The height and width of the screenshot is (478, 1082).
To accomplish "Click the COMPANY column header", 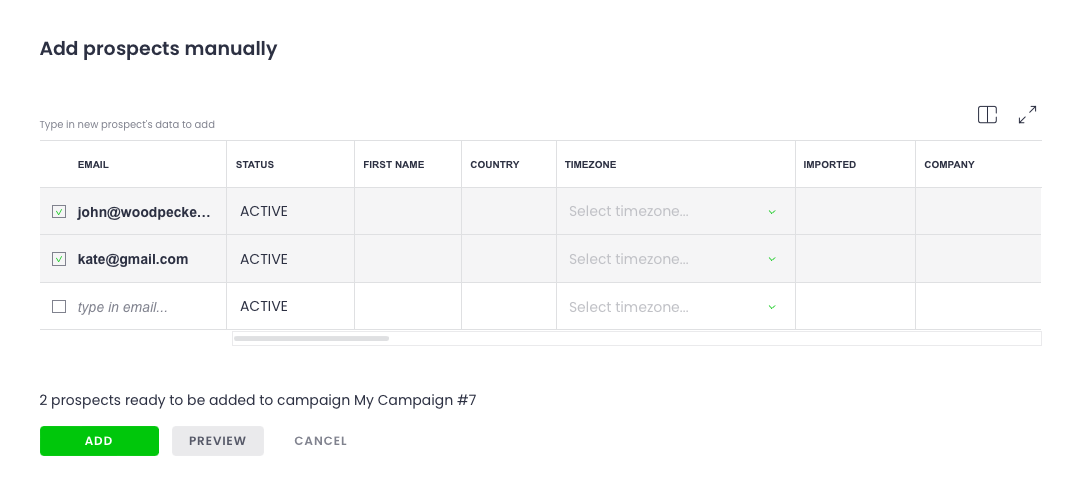I will click(949, 164).
